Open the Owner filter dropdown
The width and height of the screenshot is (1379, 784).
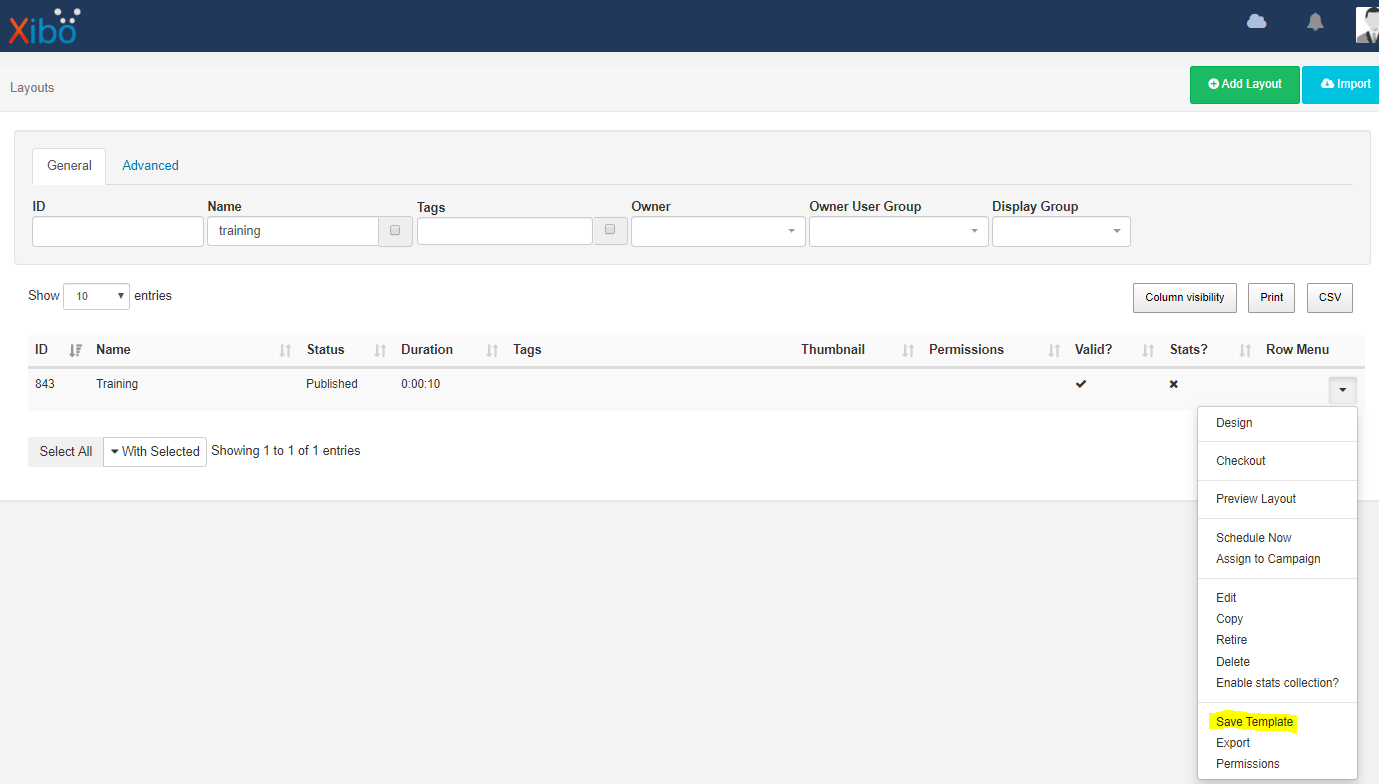718,231
